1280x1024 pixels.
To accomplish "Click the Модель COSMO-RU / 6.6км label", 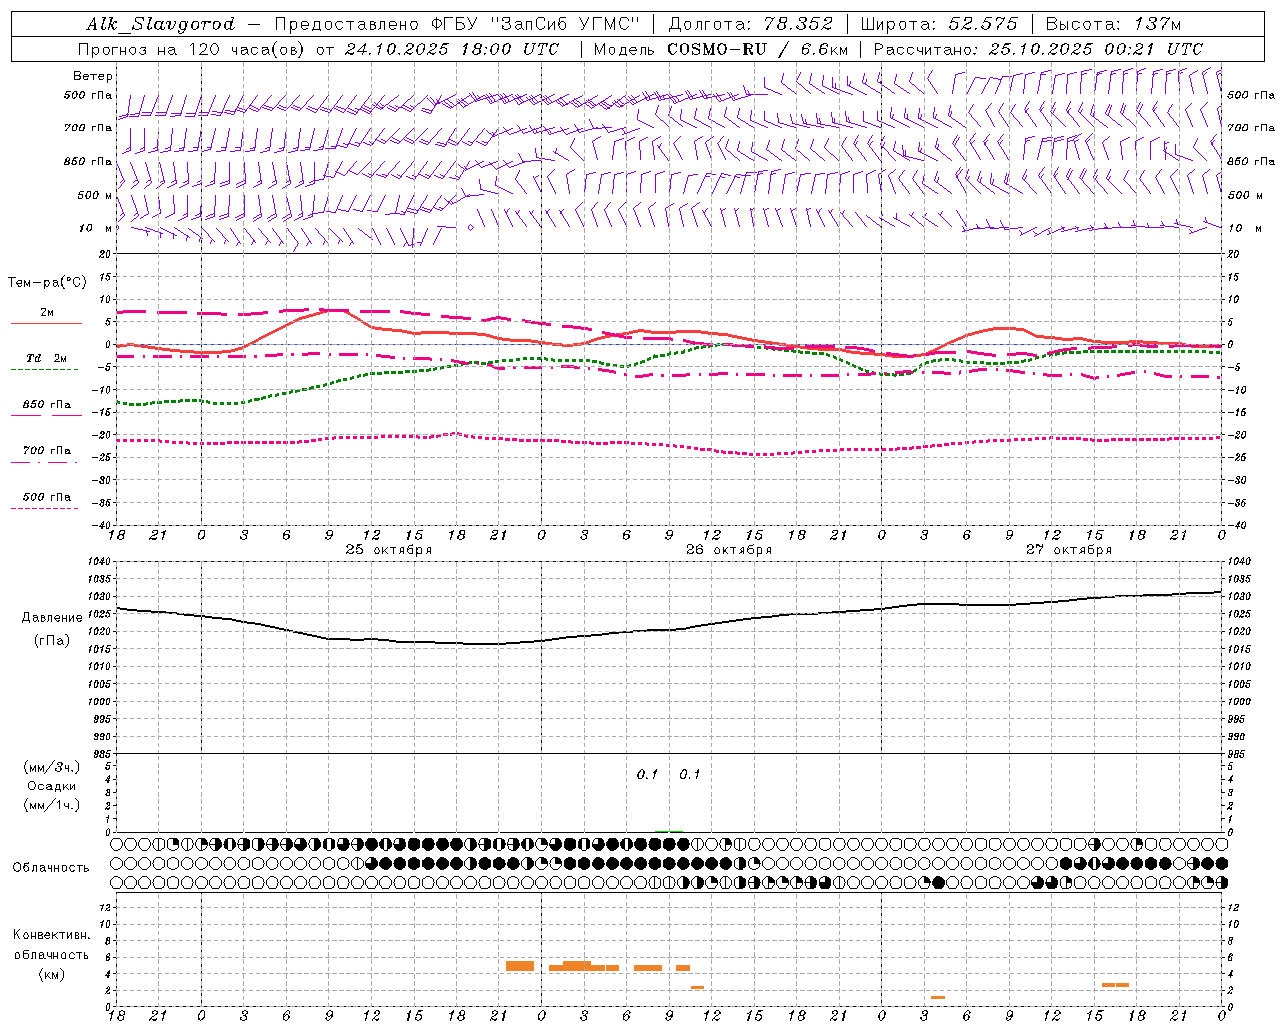I will pos(721,49).
